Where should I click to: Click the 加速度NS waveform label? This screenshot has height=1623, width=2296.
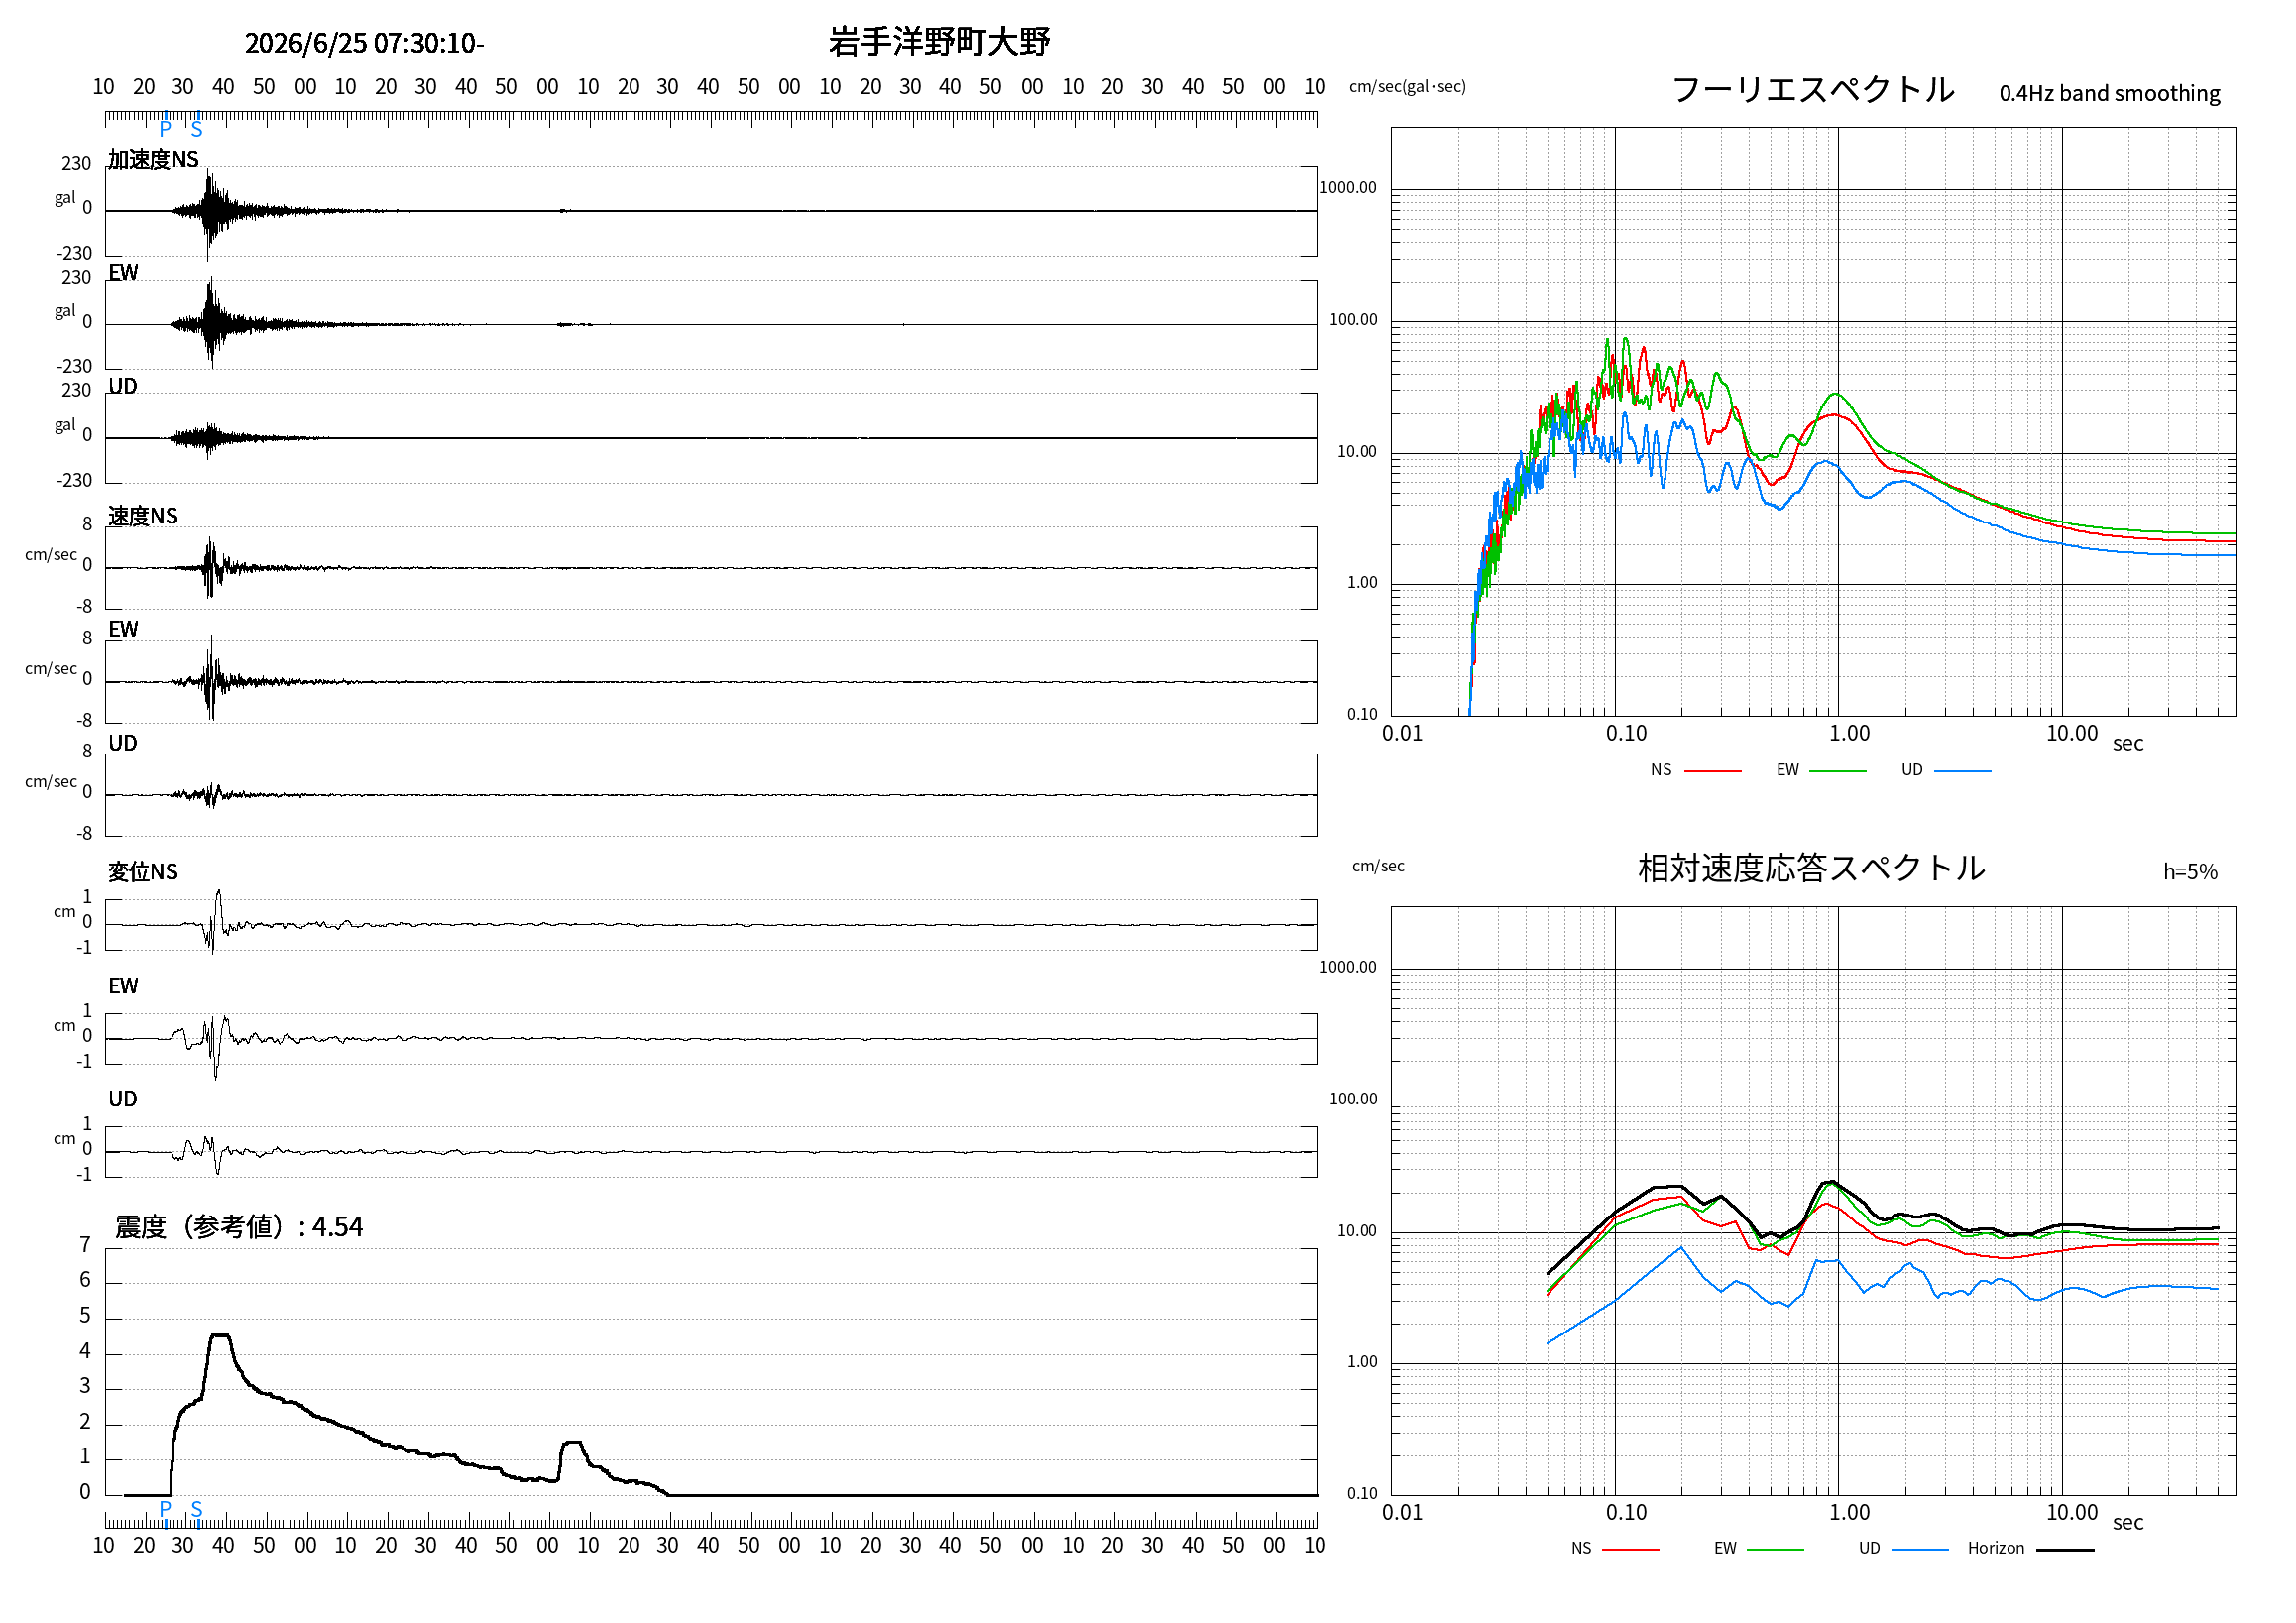[x=153, y=159]
